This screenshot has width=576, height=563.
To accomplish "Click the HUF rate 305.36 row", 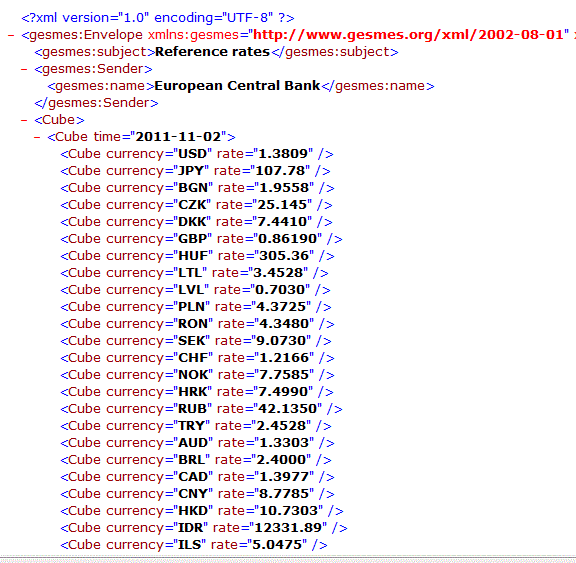I will (197, 256).
